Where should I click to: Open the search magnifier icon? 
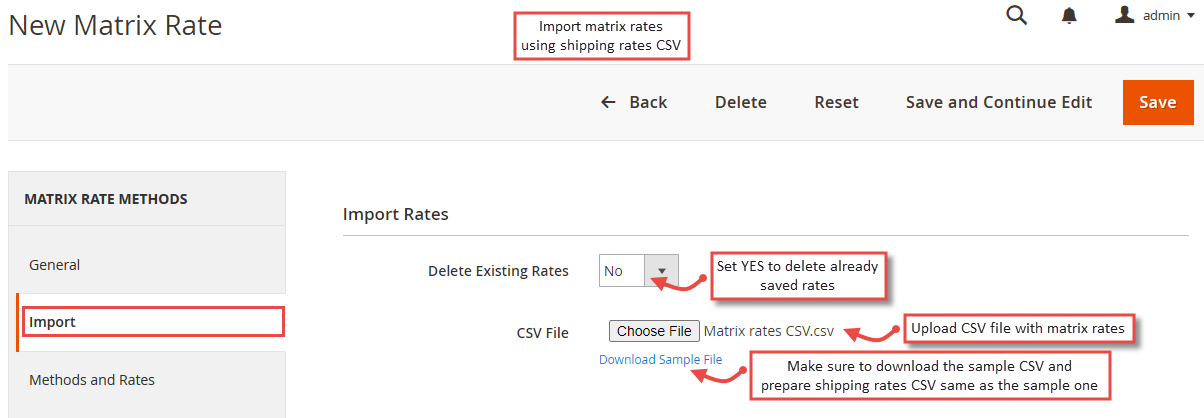tap(1016, 15)
